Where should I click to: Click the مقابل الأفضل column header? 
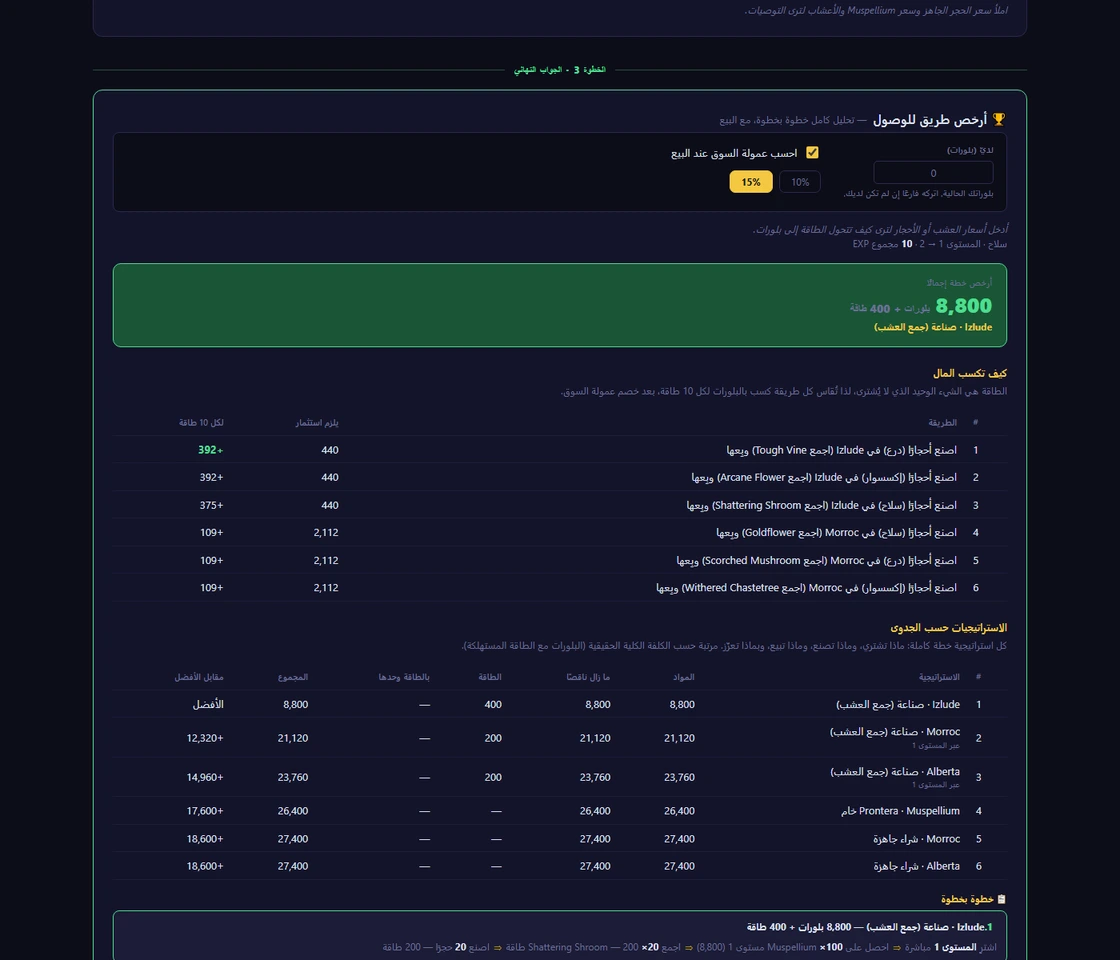pos(199,677)
